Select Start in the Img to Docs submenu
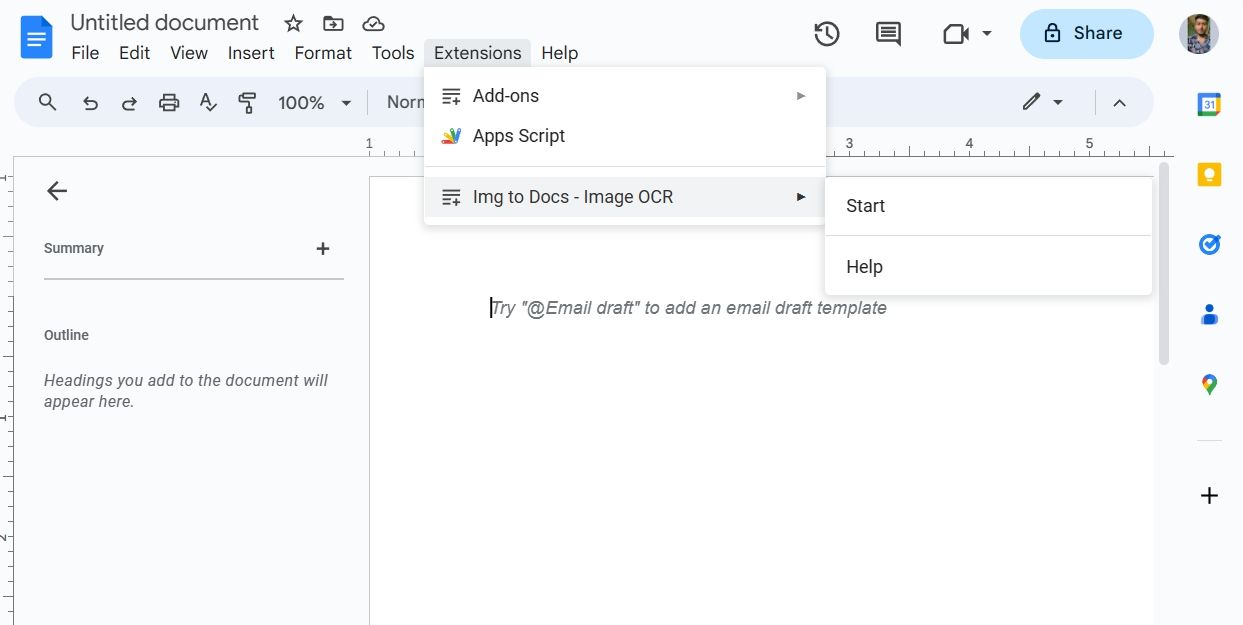This screenshot has height=625, width=1243. pyautogui.click(x=866, y=206)
